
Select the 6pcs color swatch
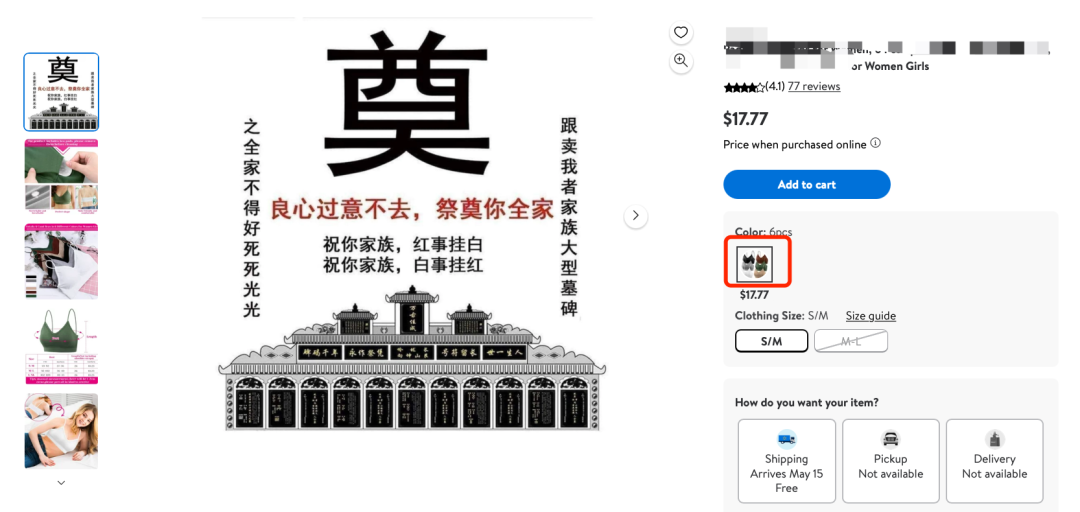tap(755, 264)
